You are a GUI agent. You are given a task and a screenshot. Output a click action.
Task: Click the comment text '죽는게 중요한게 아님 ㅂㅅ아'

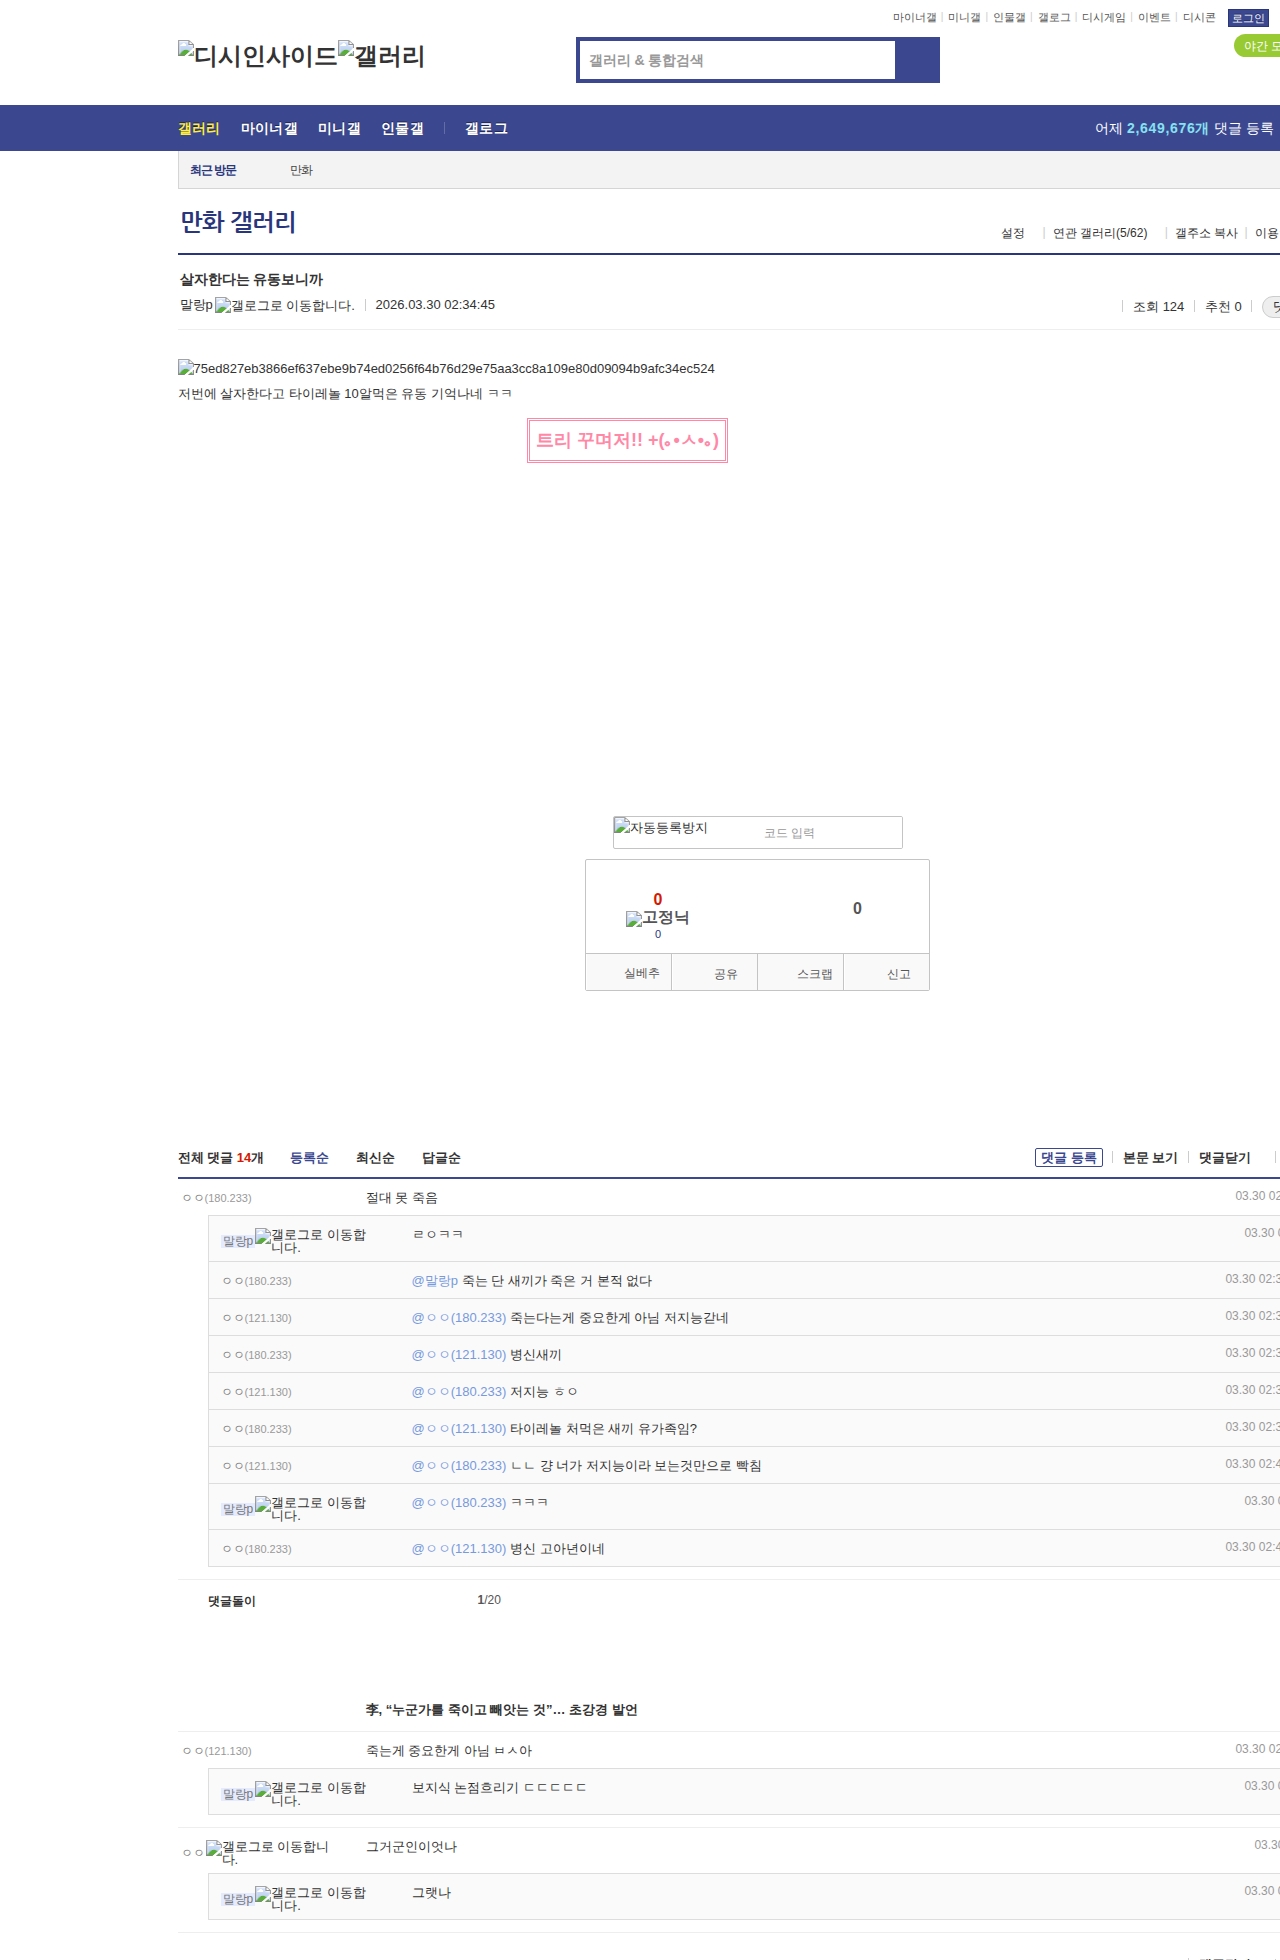point(449,1751)
